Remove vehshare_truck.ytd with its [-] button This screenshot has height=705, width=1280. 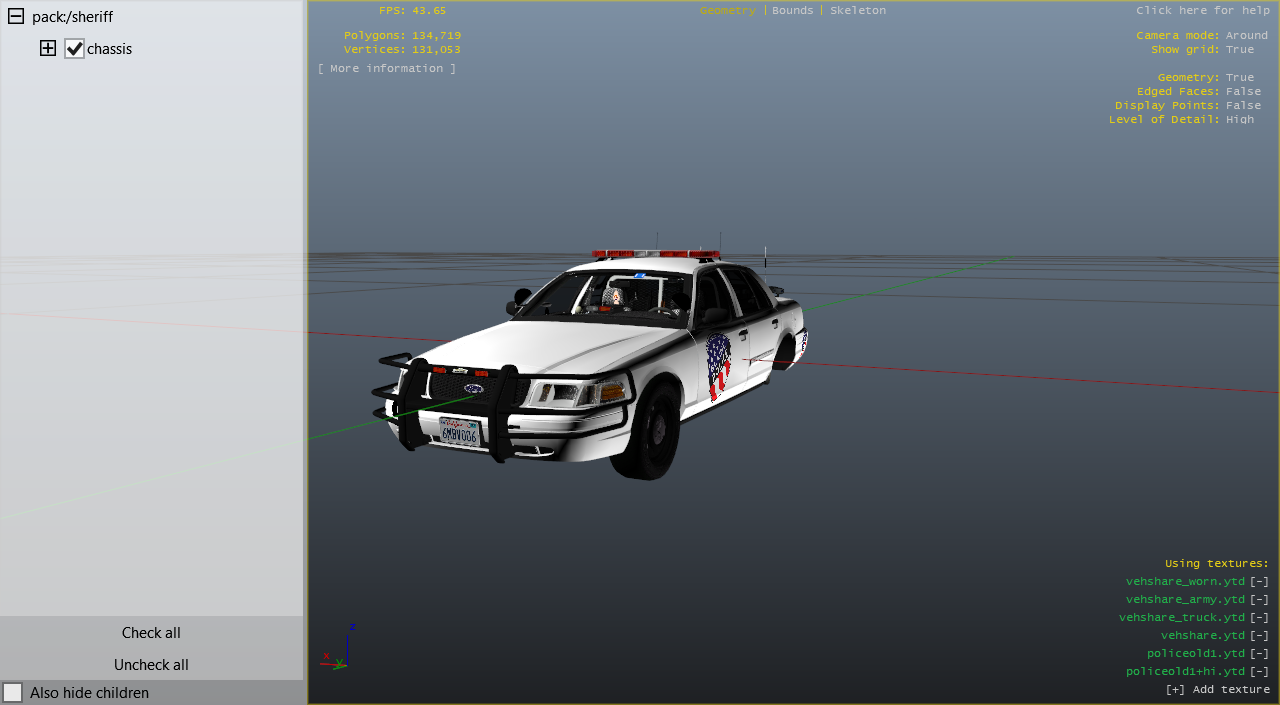point(1259,618)
